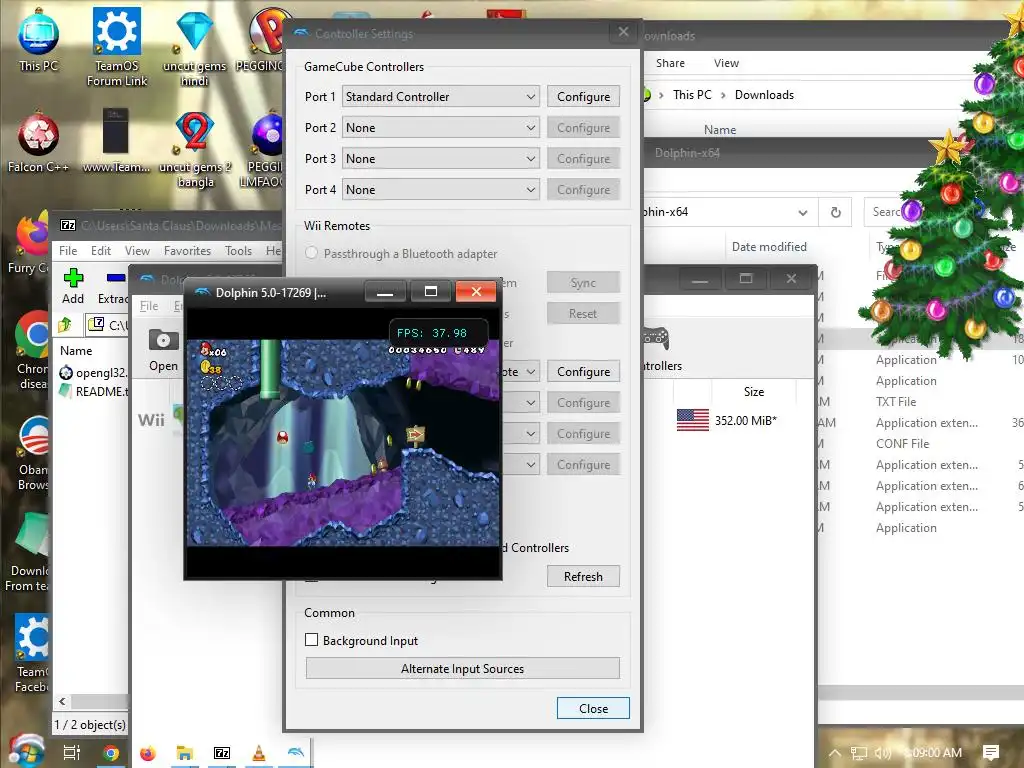Screen dimensions: 1024x768
Task: Open the first Wii Remote dropdown
Action: pos(520,372)
